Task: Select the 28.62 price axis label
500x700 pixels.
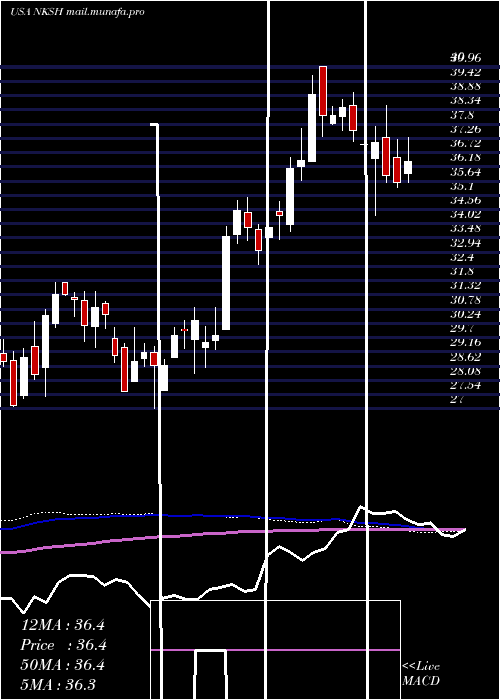Action: (x=465, y=357)
